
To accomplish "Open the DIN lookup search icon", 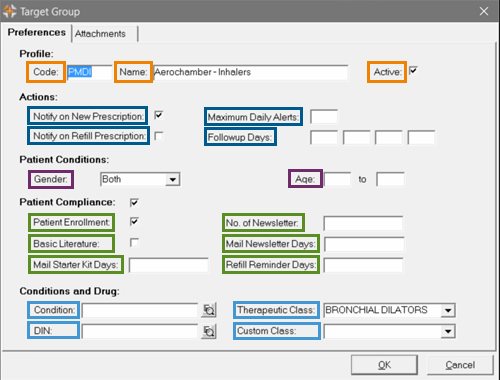I will pos(209,331).
